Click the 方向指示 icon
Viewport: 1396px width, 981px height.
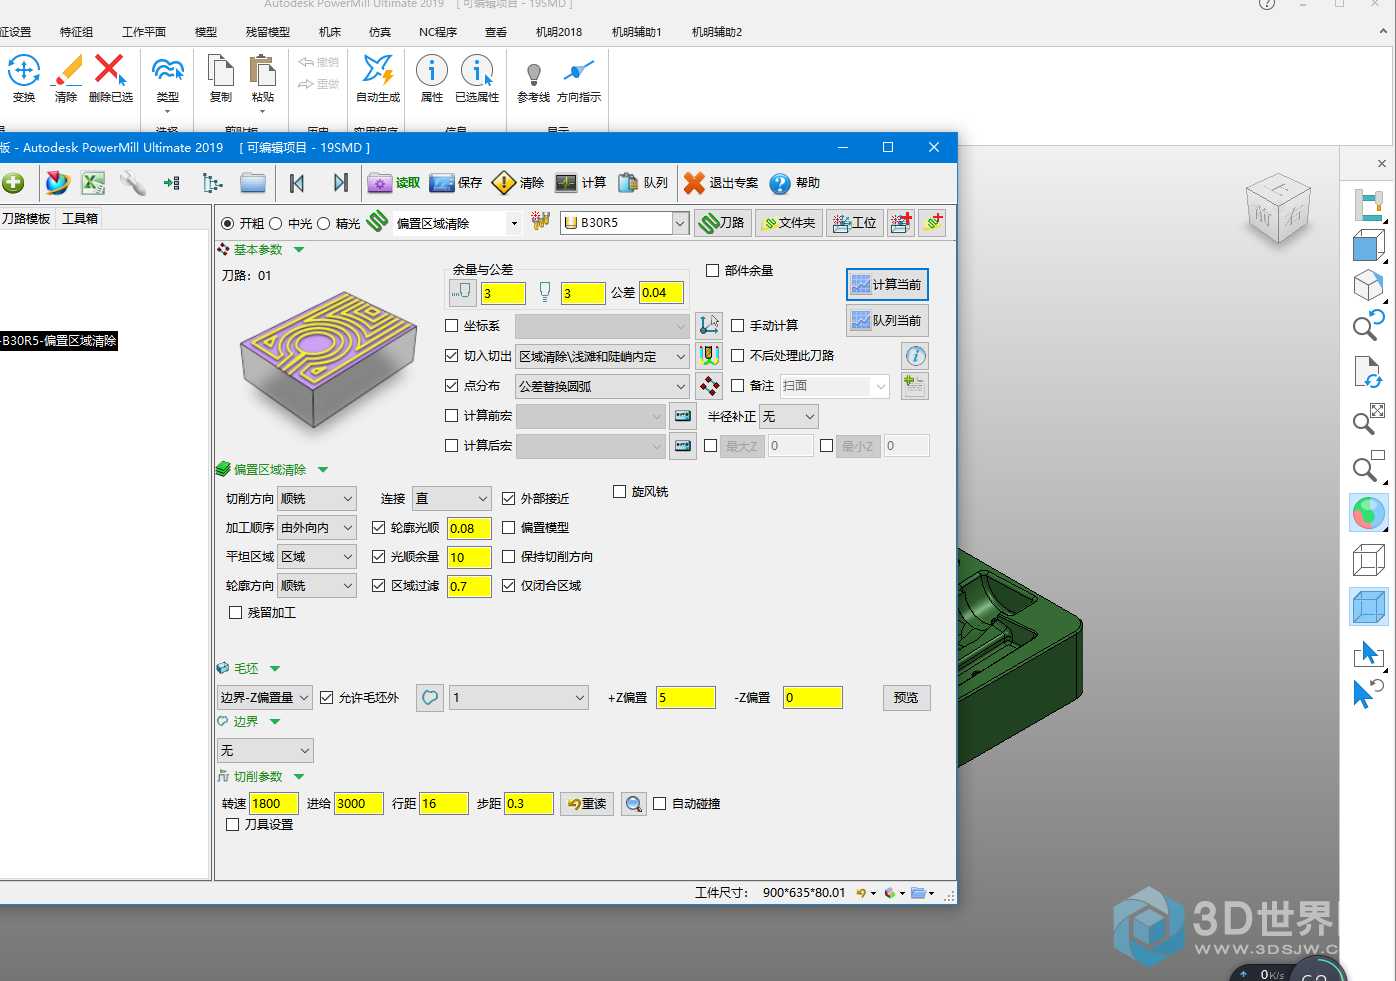coord(579,71)
